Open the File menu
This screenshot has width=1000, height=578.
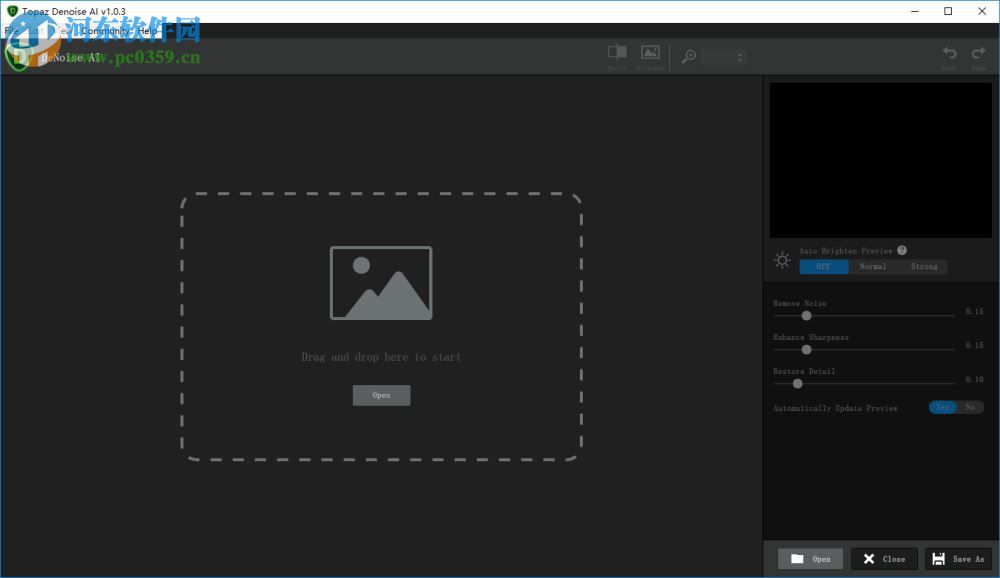11,31
